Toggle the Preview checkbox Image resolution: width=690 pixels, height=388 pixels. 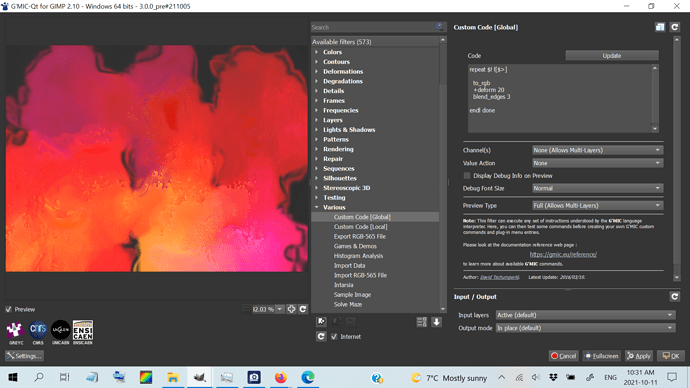9,309
